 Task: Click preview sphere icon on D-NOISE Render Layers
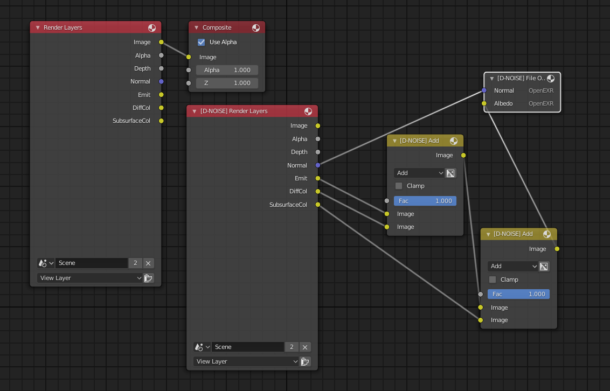coord(308,111)
